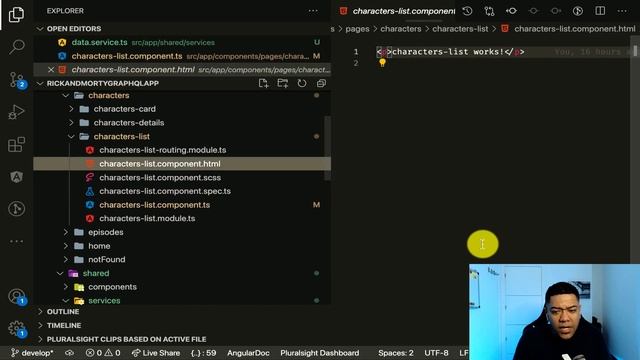The height and width of the screenshot is (360, 640).
Task: Collapse all folders in Explorer
Action: tap(321, 83)
